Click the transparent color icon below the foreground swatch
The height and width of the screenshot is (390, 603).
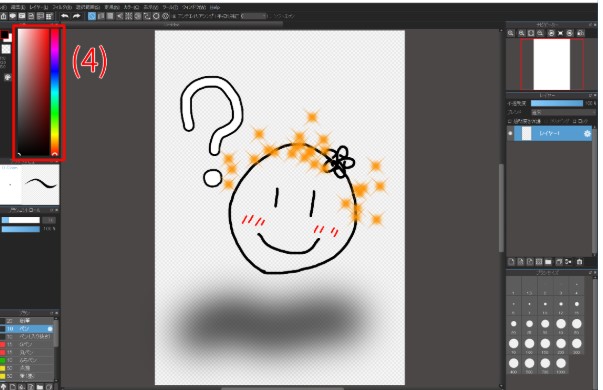(x=6, y=49)
